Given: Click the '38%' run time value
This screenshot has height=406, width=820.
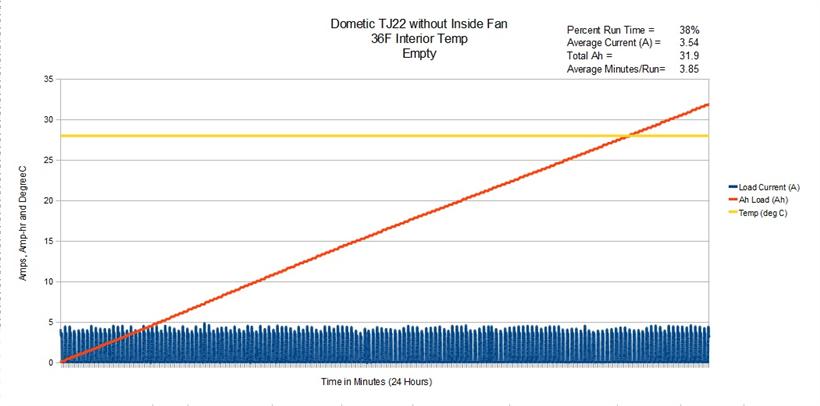Looking at the screenshot, I should tap(690, 30).
